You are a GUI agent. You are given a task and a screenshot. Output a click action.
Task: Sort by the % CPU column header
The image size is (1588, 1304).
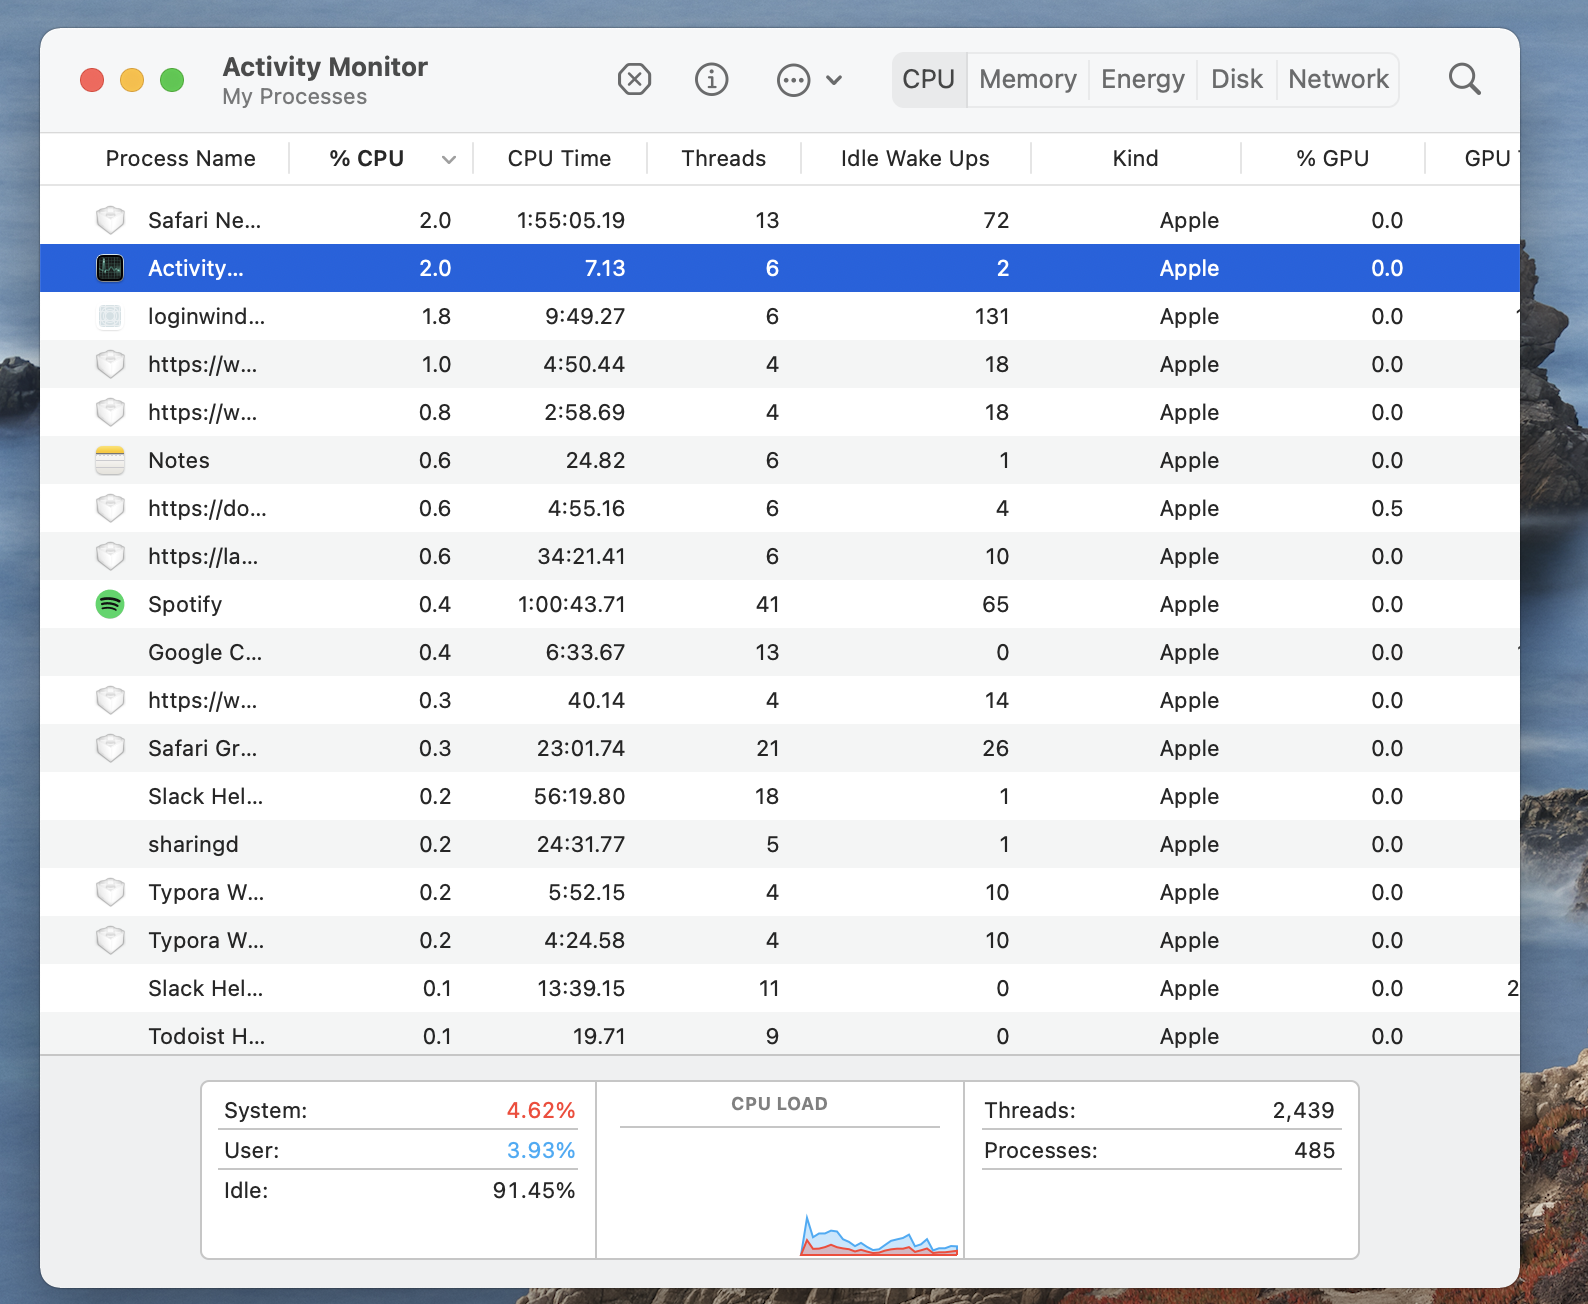click(x=366, y=158)
